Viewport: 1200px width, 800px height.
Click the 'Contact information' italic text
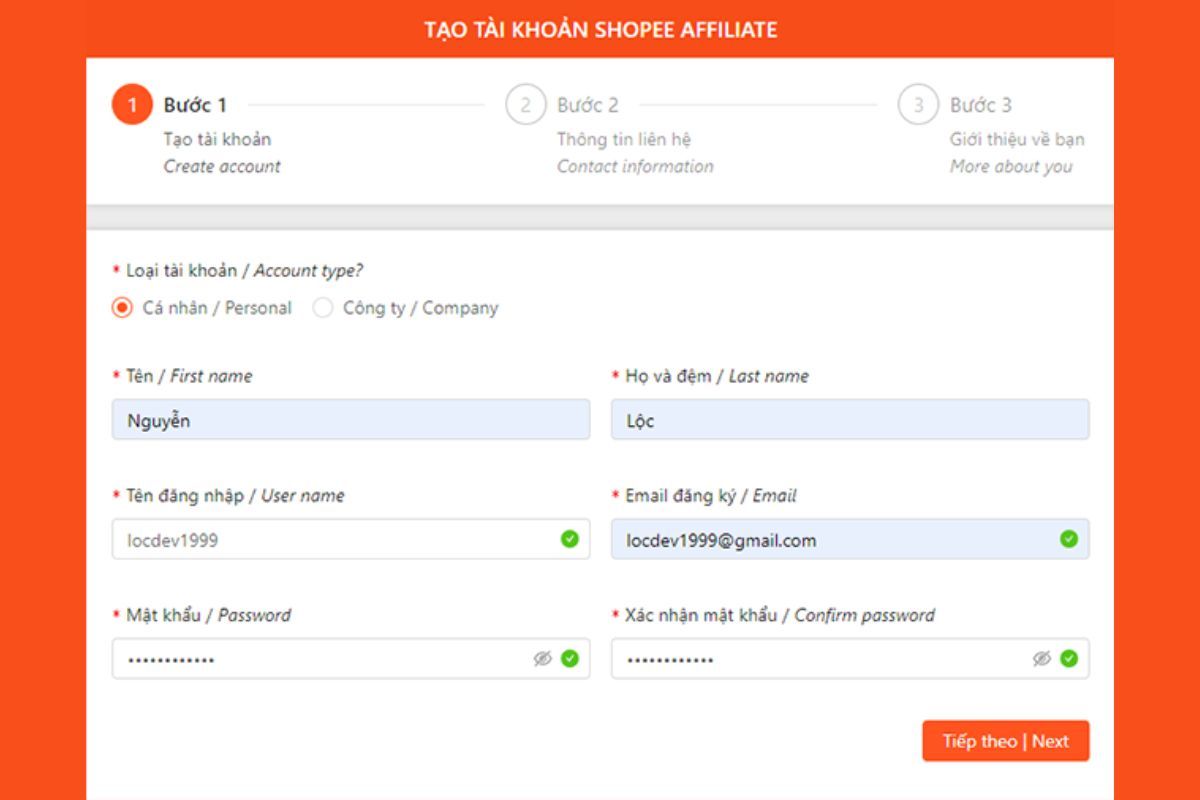click(635, 167)
